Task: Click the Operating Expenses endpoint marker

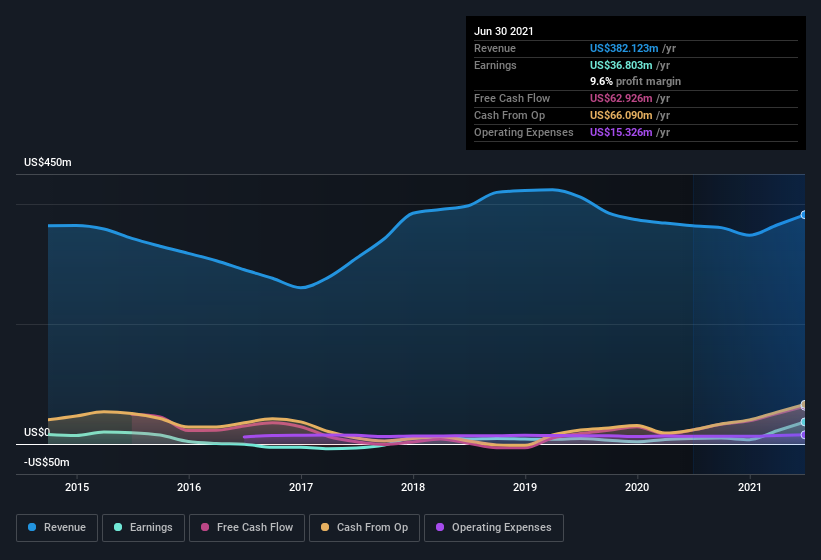Action: coord(803,434)
